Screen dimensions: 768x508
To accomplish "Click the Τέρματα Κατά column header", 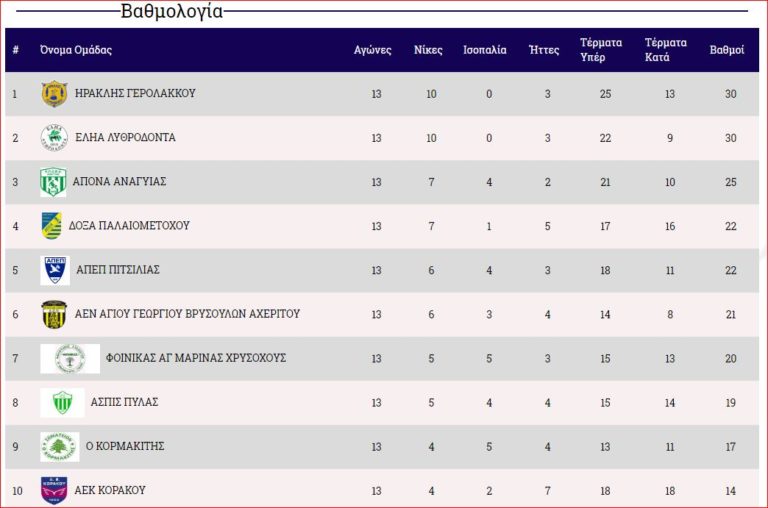I will [x=666, y=49].
